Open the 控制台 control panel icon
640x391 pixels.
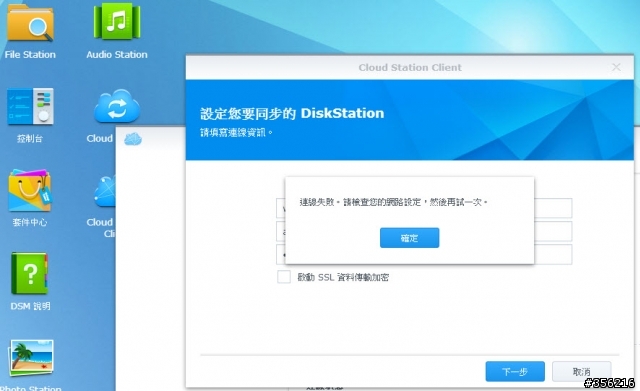tap(30, 106)
